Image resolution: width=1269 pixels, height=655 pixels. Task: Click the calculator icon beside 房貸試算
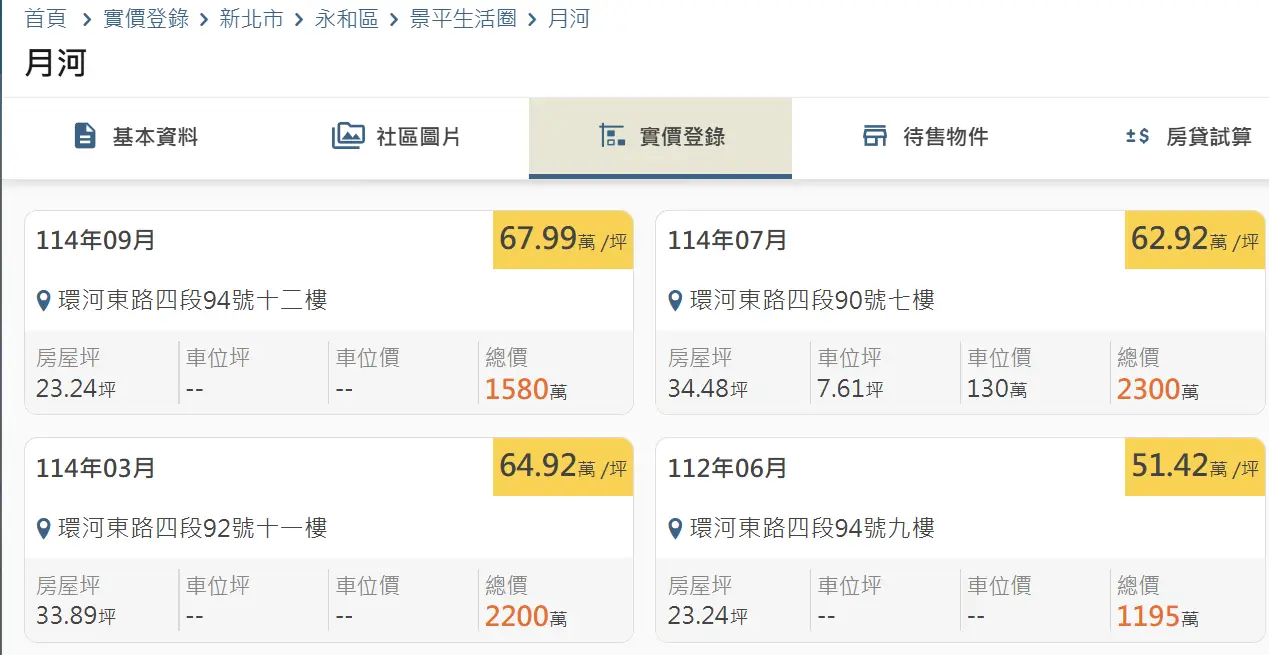[1137, 136]
